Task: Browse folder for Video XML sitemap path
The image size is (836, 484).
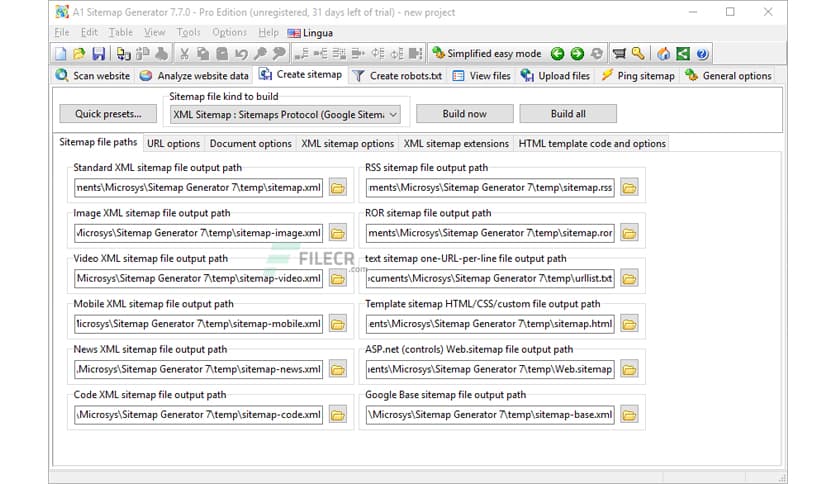Action: [337, 278]
